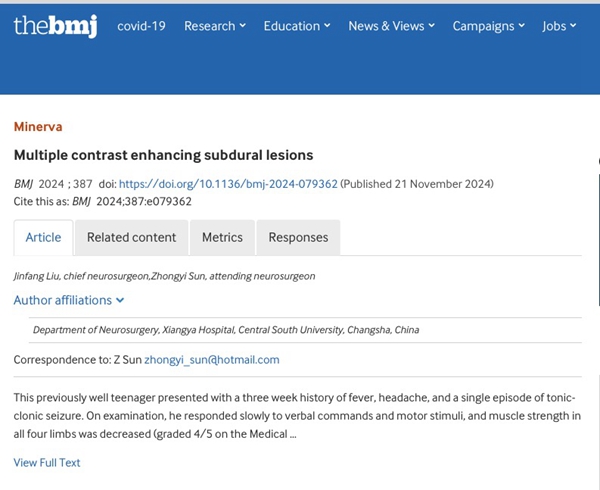Screen dimensions: 600x490
Task: Click the Department of Neurosurgery affiliation text
Action: [226, 330]
